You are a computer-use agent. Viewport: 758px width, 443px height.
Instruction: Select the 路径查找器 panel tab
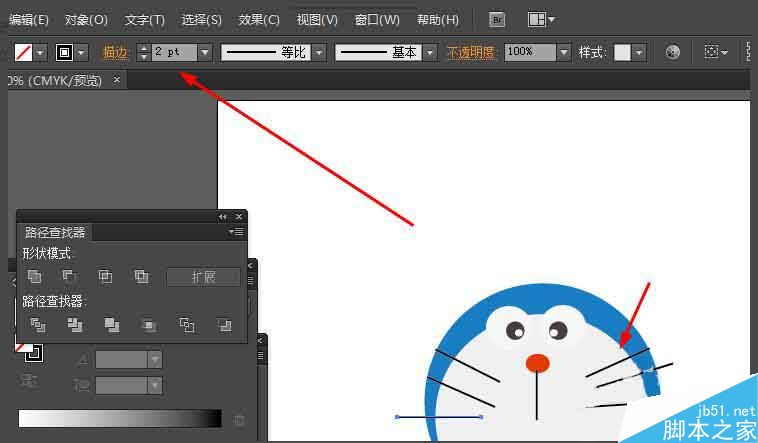55,233
